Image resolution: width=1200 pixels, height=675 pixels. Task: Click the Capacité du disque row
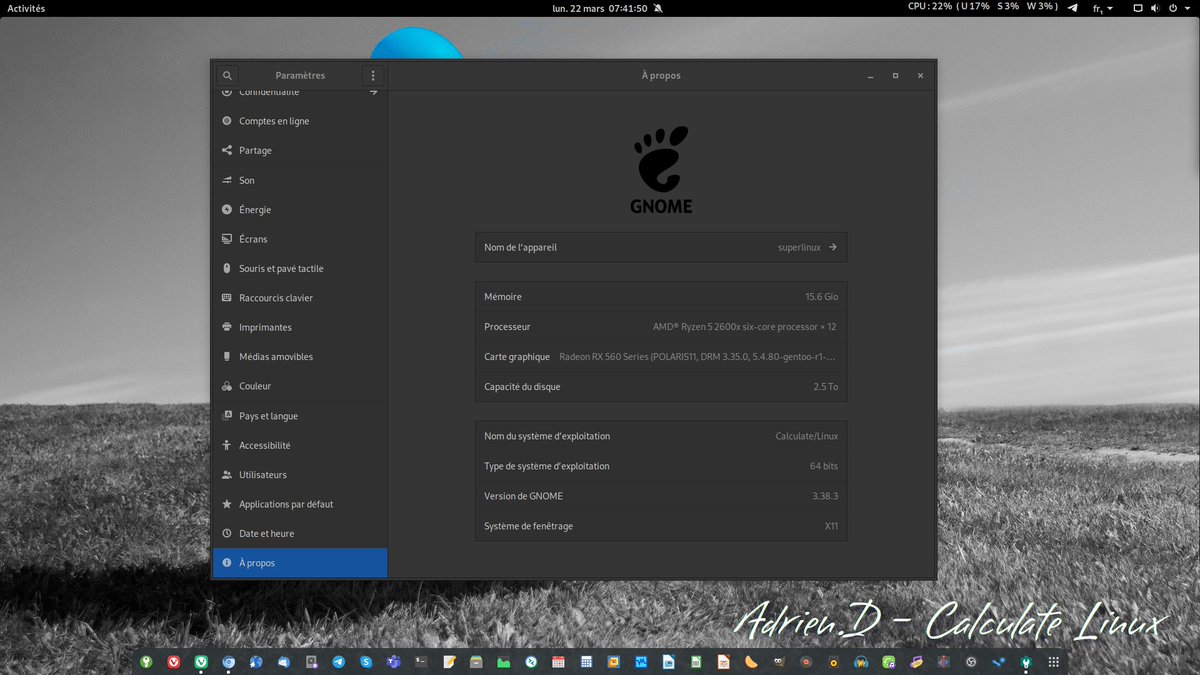[x=661, y=387]
